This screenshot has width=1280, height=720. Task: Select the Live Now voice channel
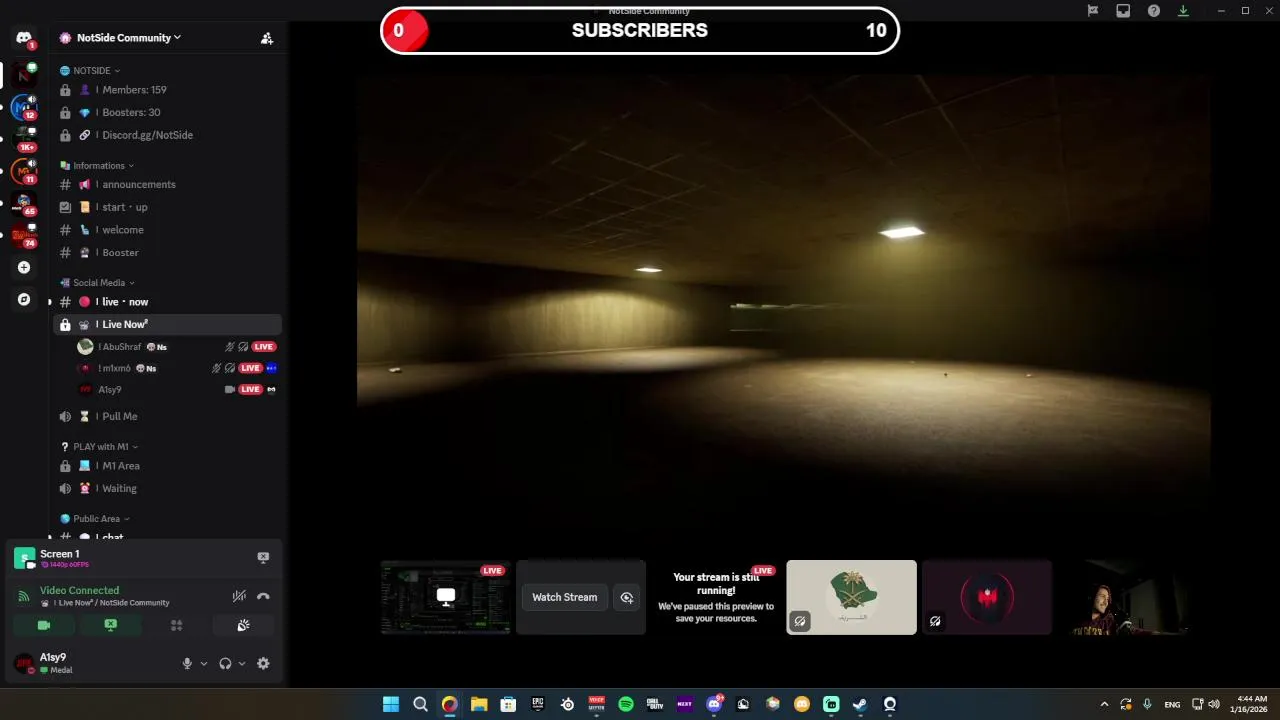click(167, 324)
